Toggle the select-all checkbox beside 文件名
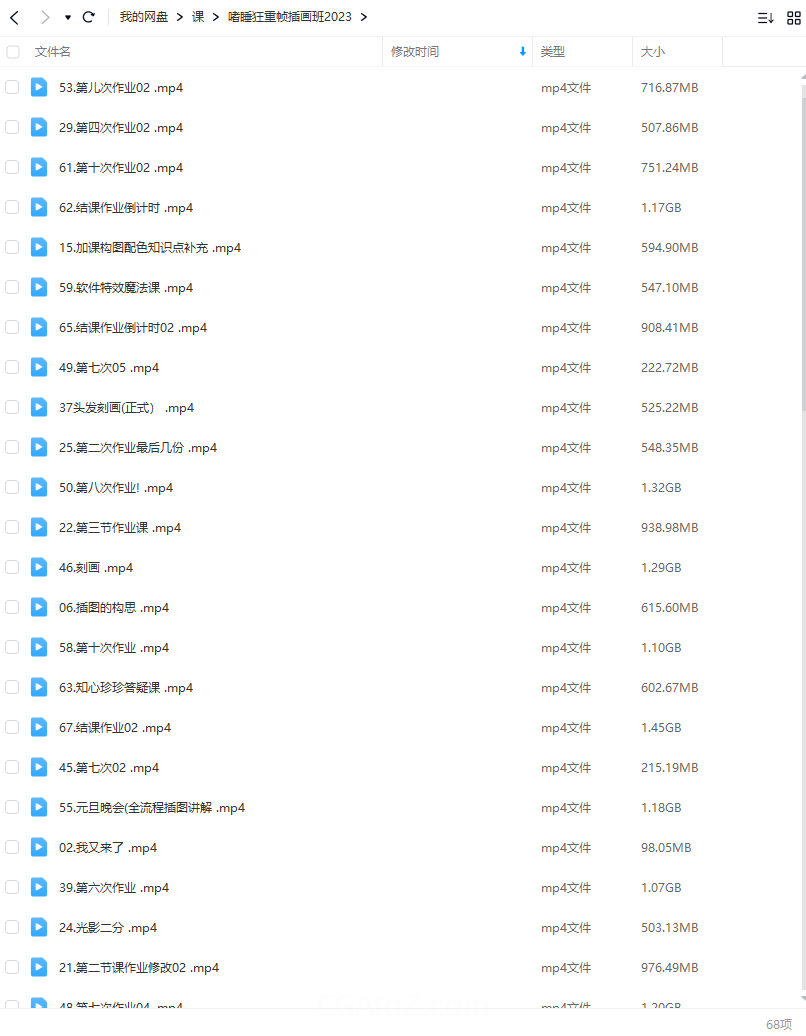Viewport: 806px width, 1036px height. (x=13, y=52)
